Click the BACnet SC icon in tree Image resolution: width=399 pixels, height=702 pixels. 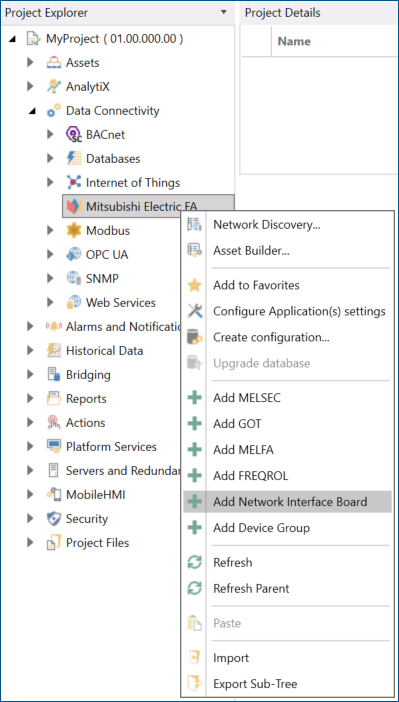pos(73,135)
